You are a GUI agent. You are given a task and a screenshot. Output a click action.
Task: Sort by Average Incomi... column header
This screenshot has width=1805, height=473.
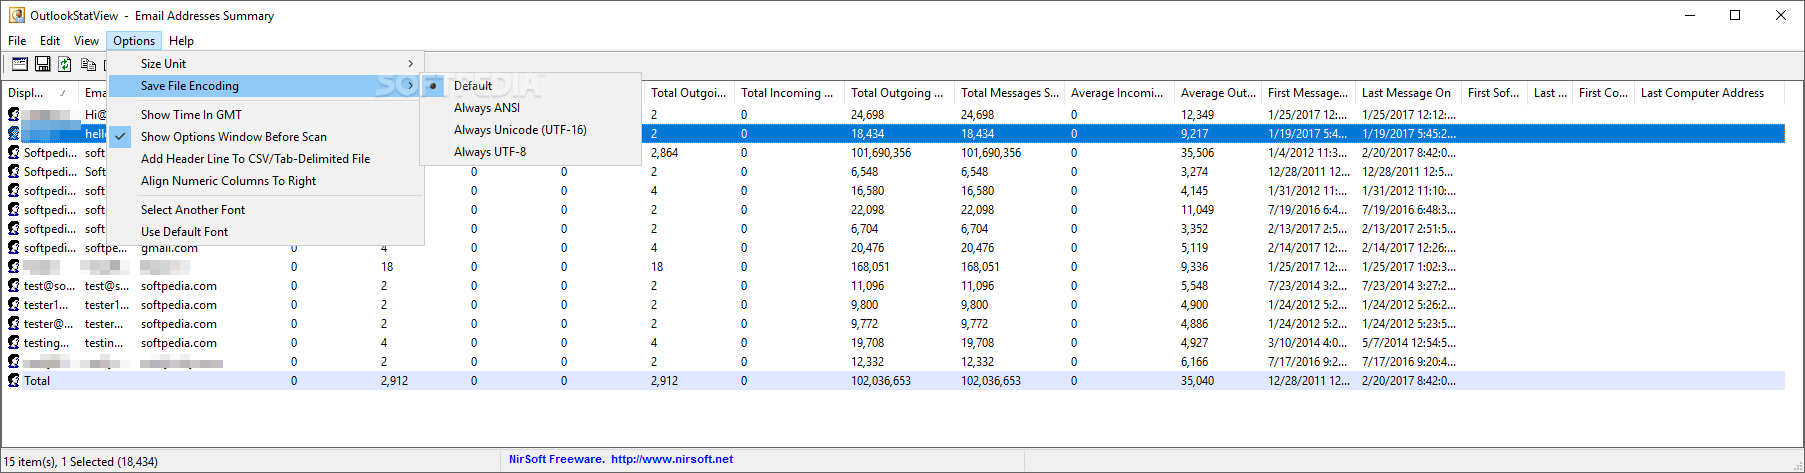click(x=1118, y=93)
